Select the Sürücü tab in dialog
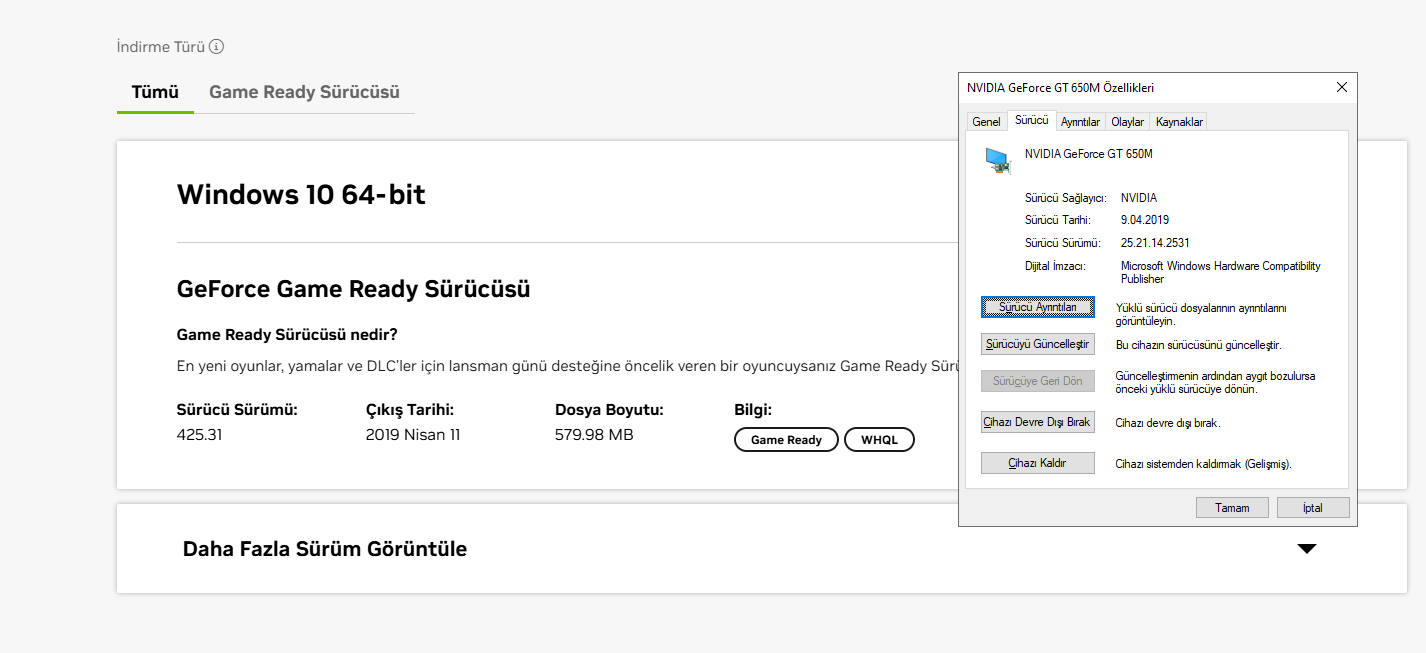 coord(1031,120)
